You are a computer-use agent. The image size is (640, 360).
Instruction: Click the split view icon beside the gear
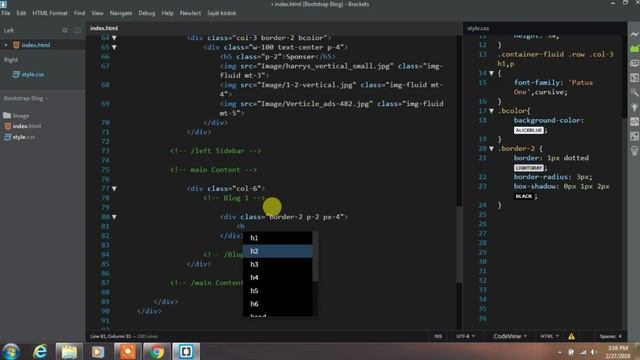pyautogui.click(x=77, y=30)
